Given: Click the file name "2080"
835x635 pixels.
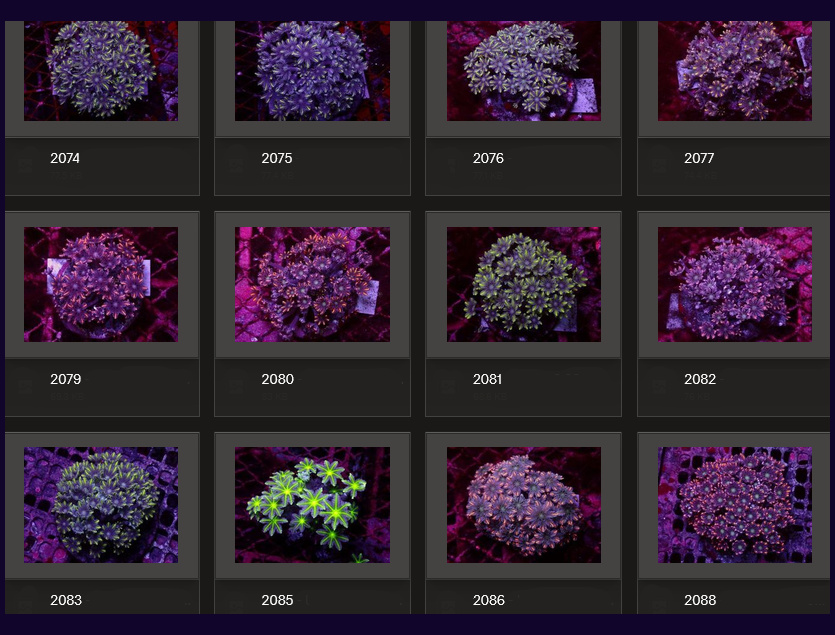Looking at the screenshot, I should click(x=277, y=379).
